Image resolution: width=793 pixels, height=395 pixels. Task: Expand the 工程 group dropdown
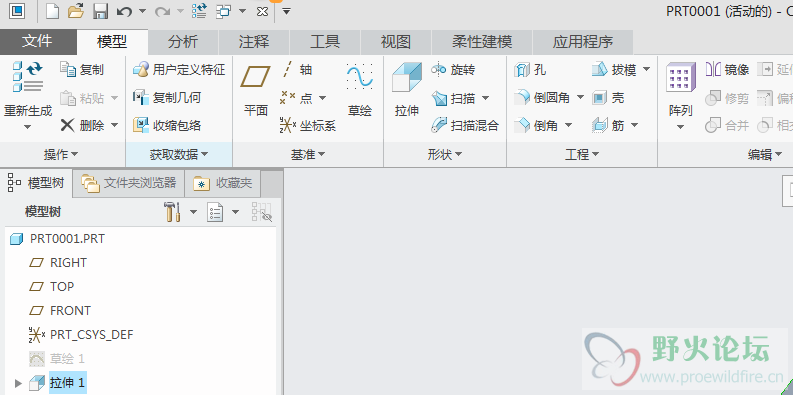tap(582, 154)
